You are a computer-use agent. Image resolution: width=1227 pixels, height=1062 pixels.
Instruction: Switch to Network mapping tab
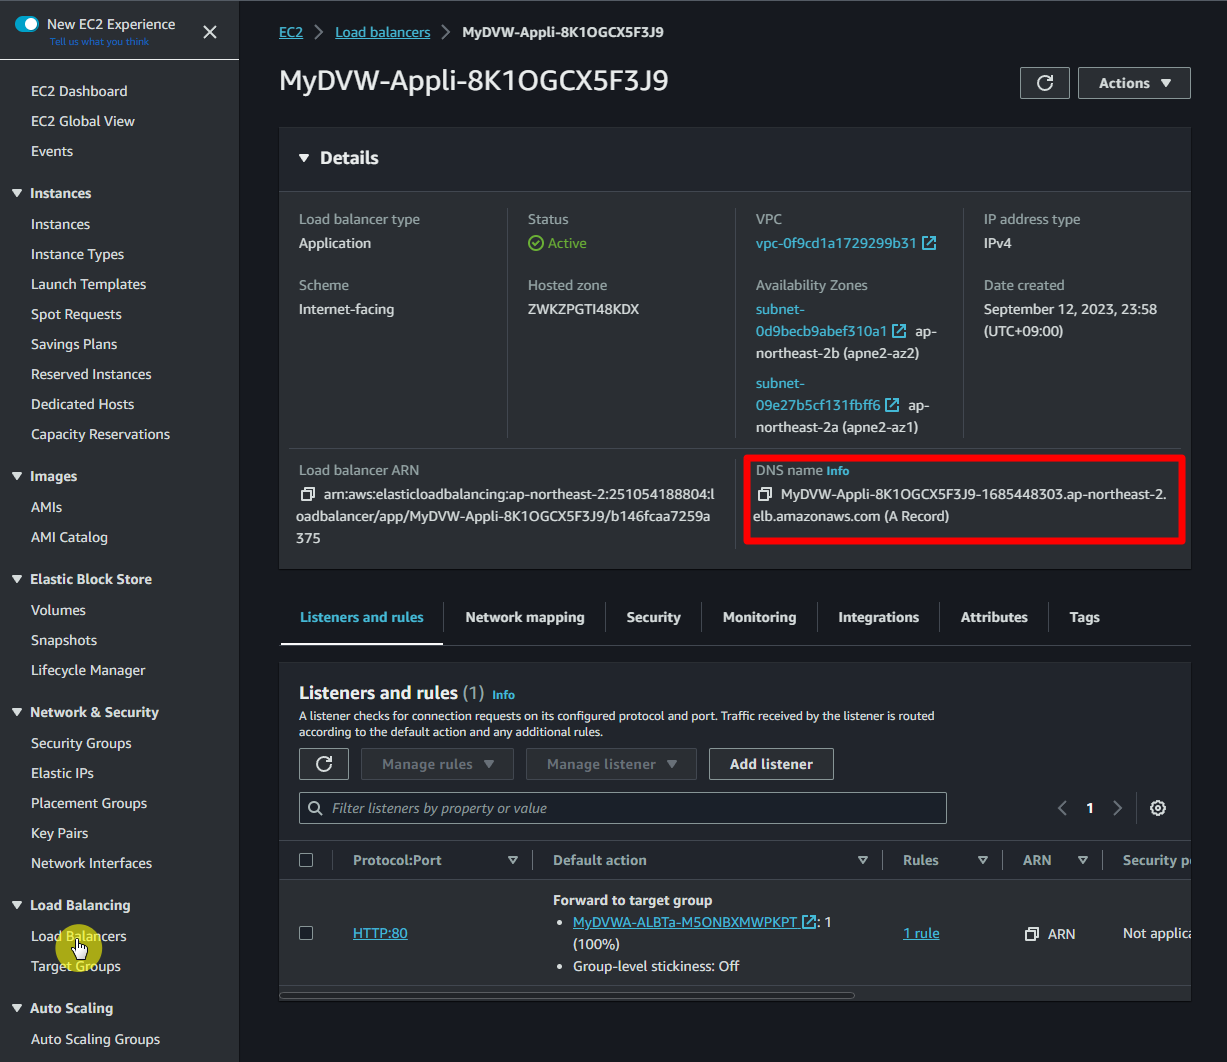[525, 617]
